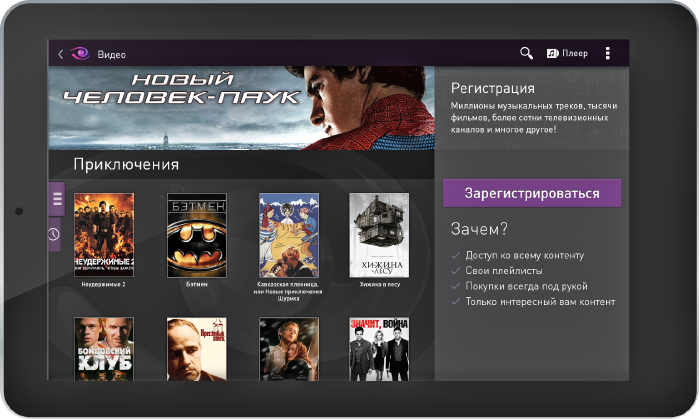The height and width of the screenshot is (420, 700).
Task: Open the Хижина в лесу poster
Action: (379, 235)
